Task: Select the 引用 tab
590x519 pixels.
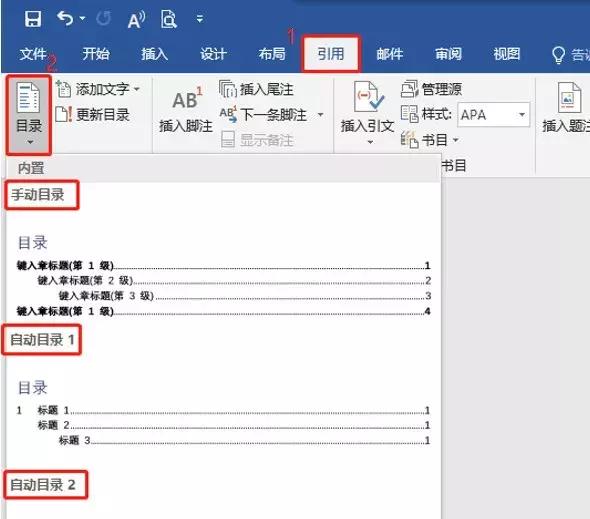Action: [x=331, y=54]
